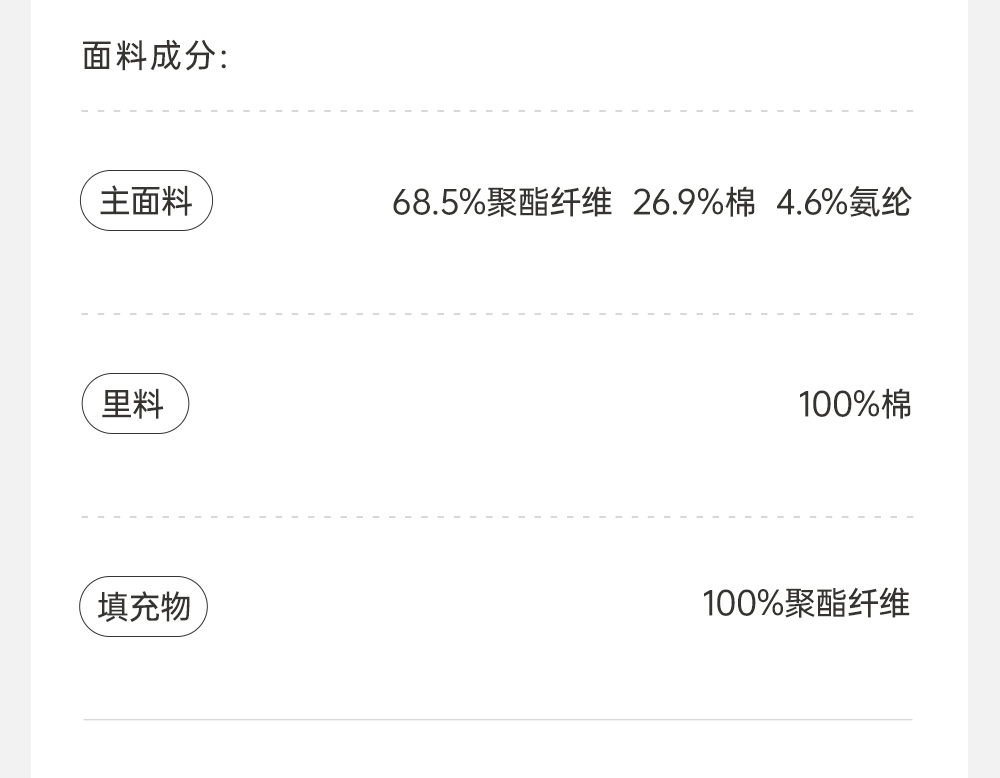1000x778 pixels.
Task: Click the 氨纶 text
Action: 880,203
